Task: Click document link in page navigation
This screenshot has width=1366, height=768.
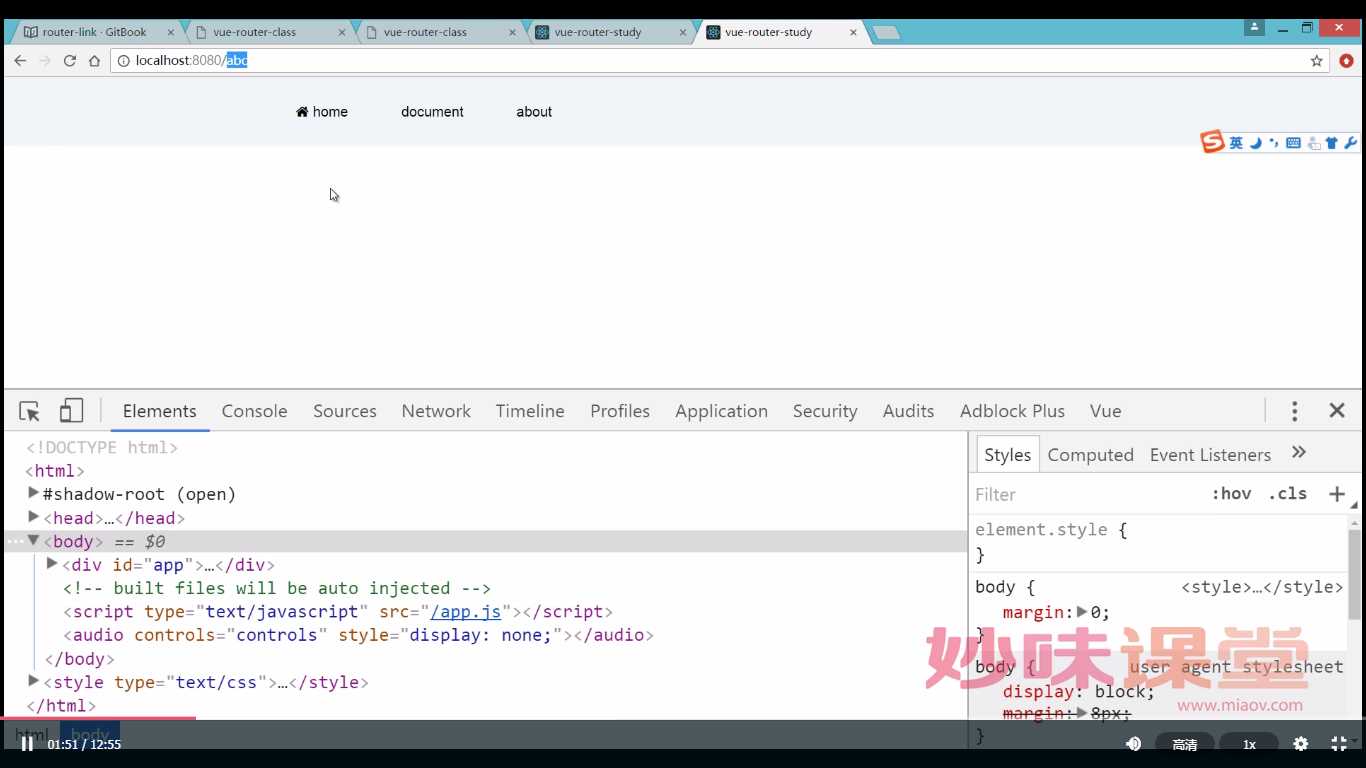Action: tap(432, 112)
